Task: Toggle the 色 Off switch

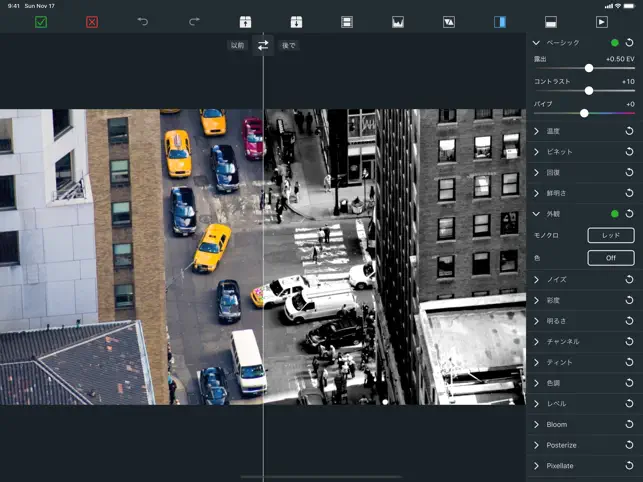Action: click(x=610, y=258)
